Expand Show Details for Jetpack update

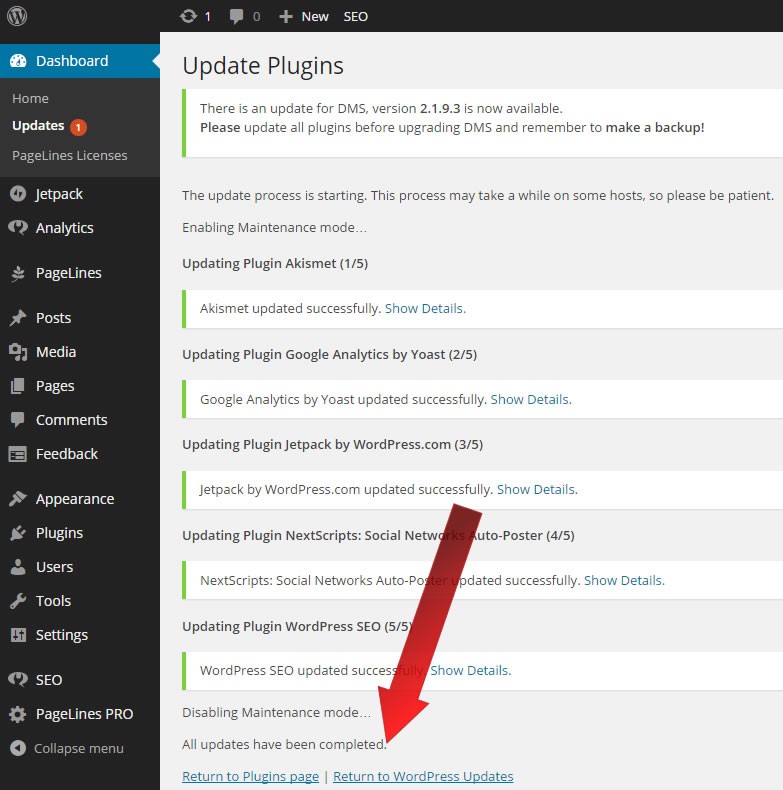(x=536, y=490)
